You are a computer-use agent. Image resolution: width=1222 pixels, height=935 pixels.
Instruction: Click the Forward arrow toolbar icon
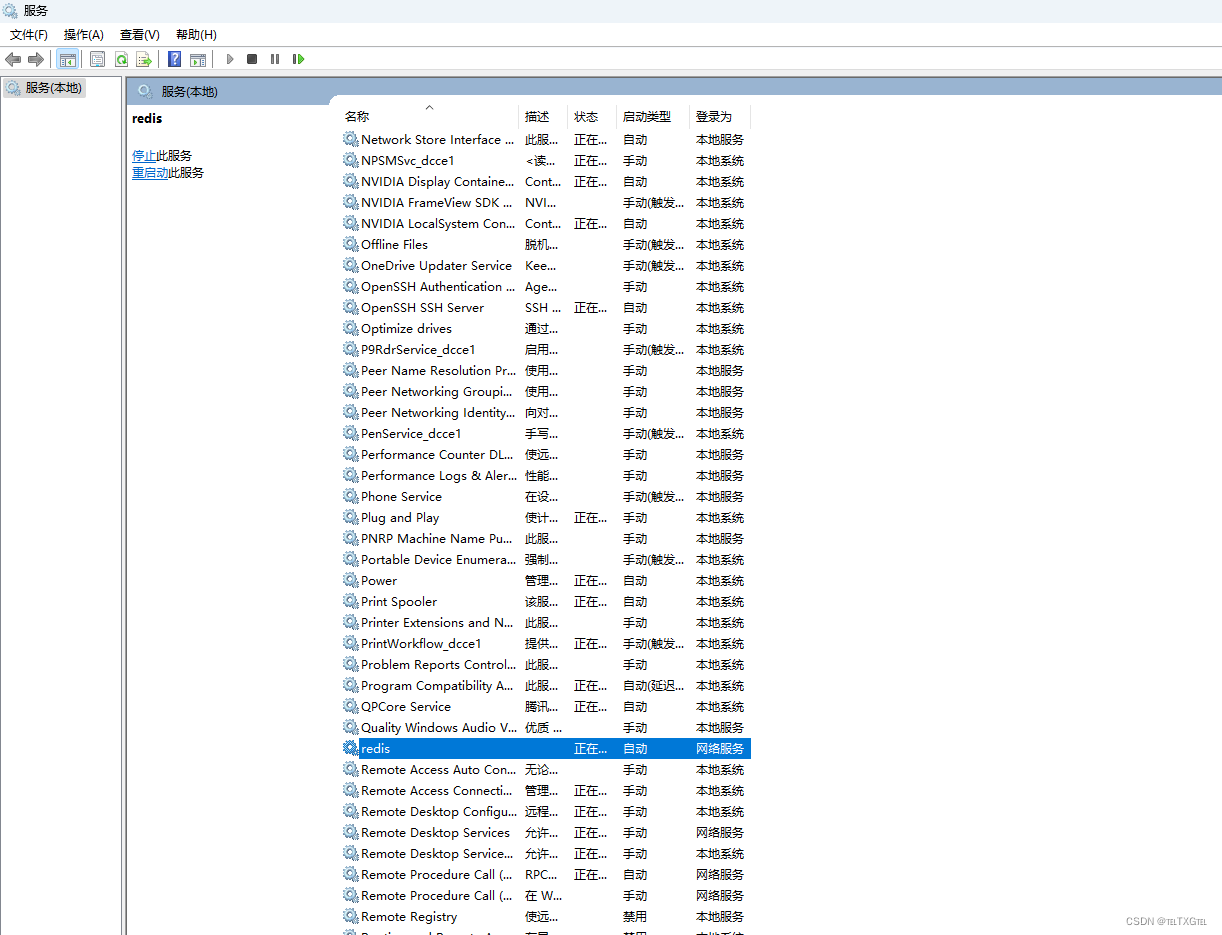[36, 59]
